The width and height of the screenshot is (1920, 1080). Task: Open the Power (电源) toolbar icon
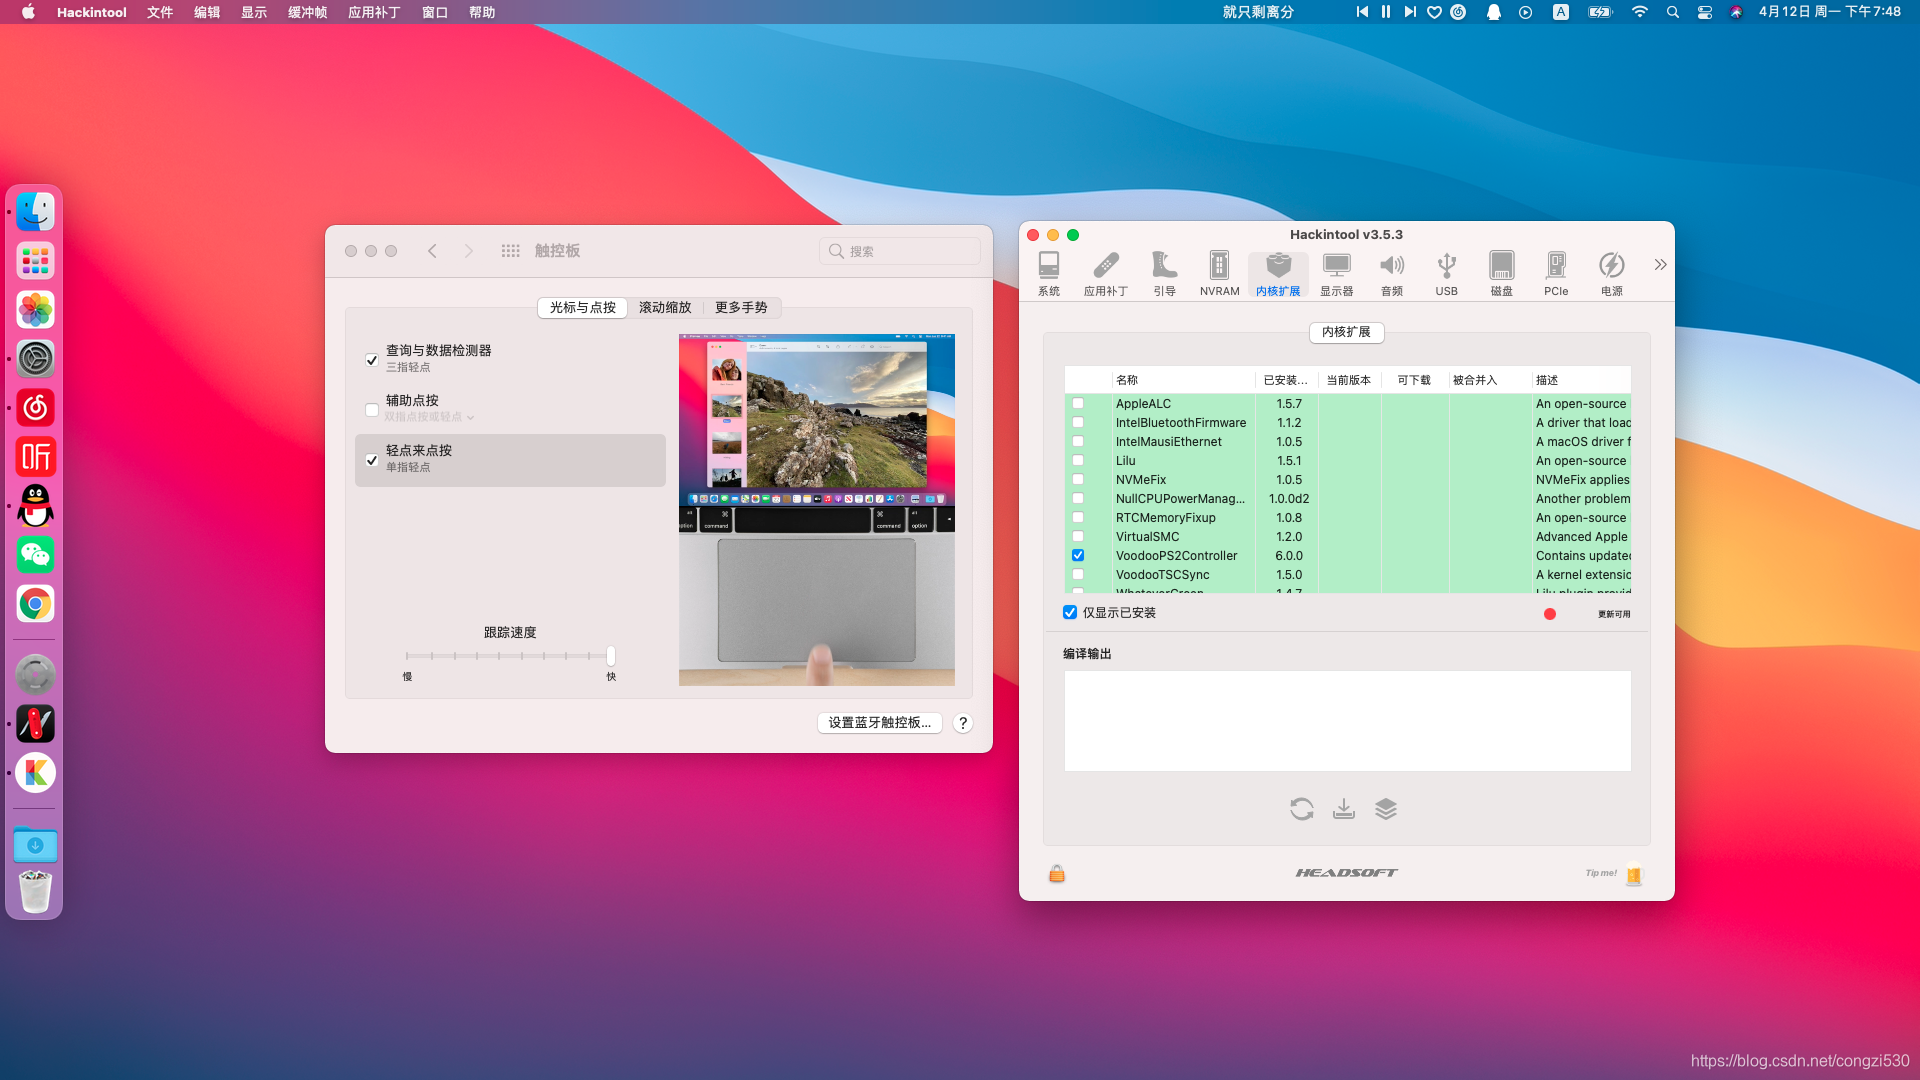pos(1611,273)
